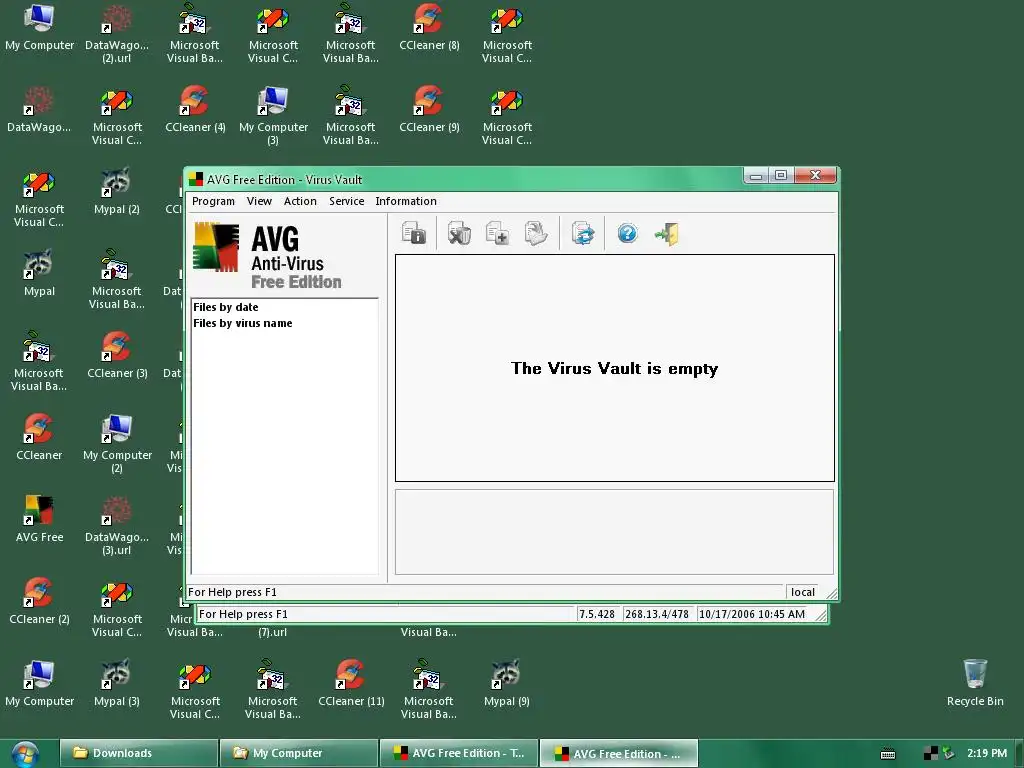The image size is (1024, 768).
Task: Open the View menu
Action: [259, 201]
